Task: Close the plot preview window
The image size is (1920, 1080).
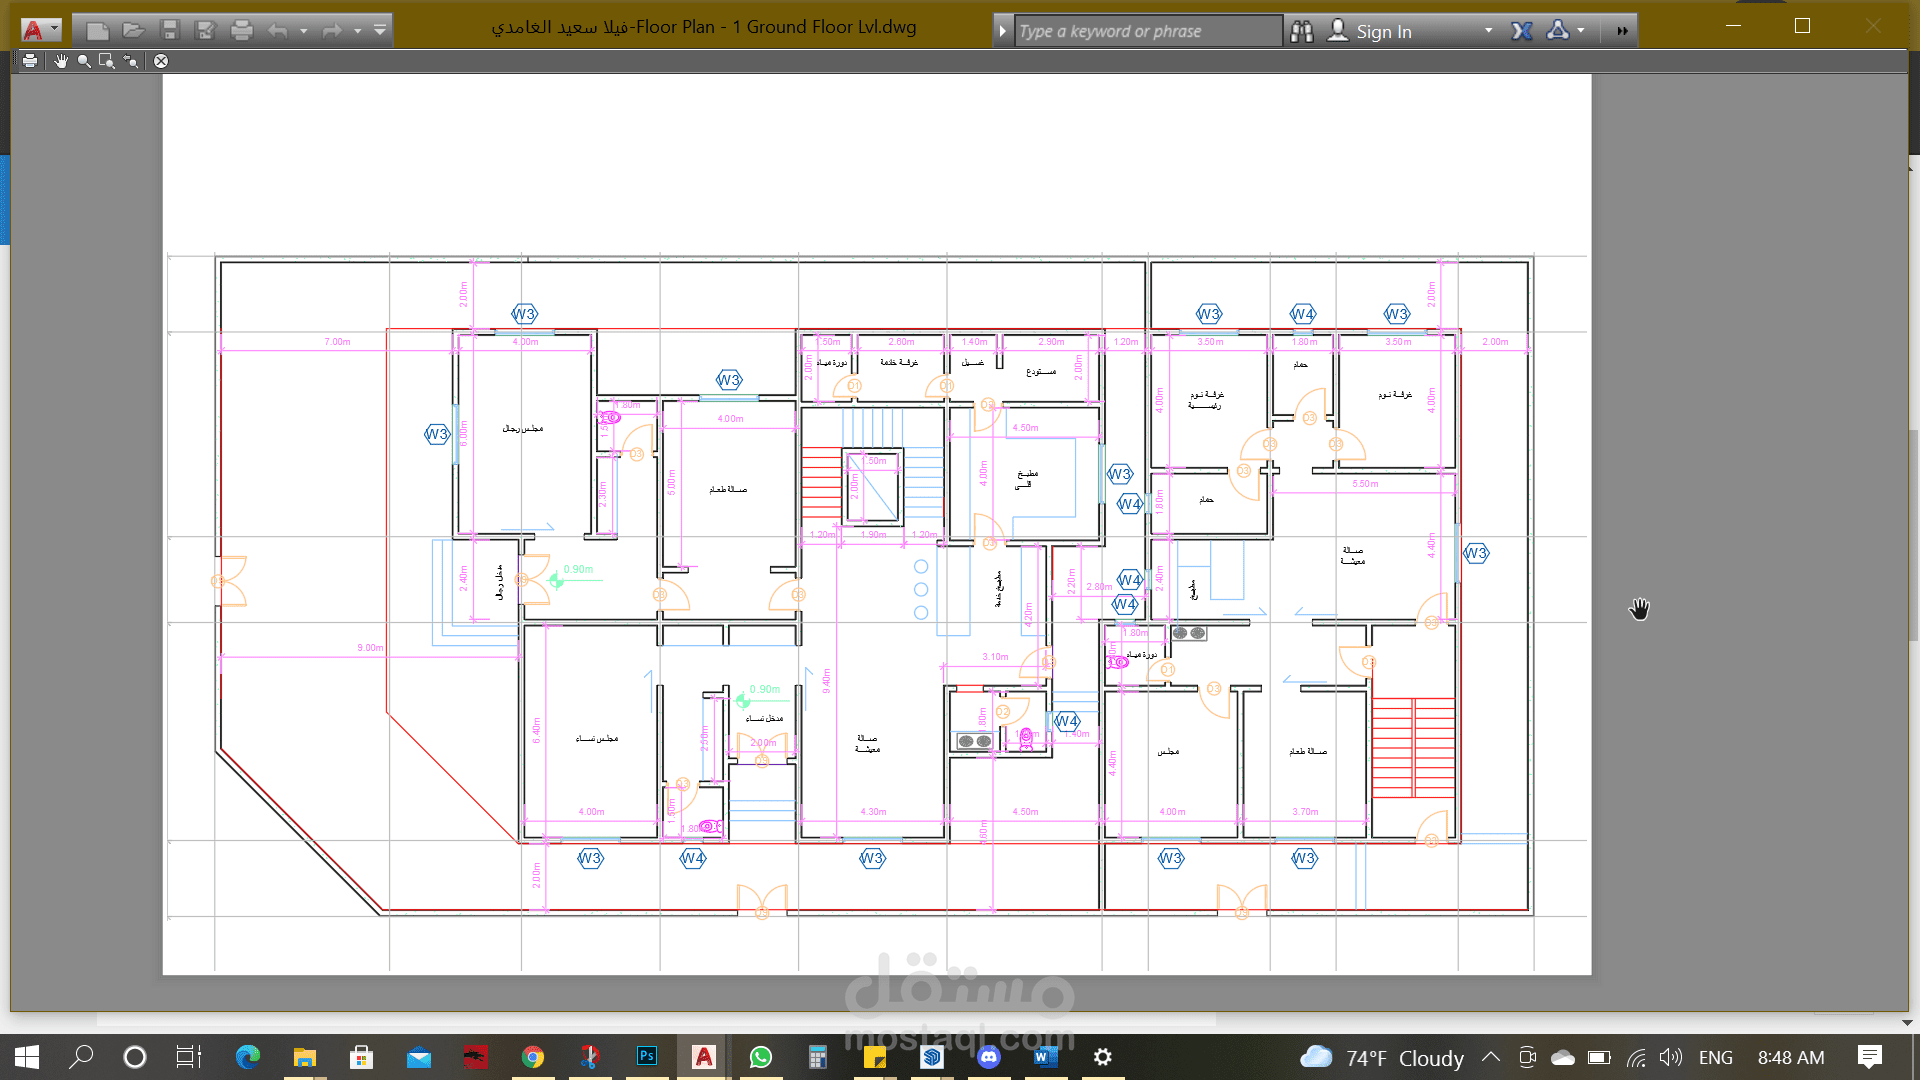Action: [161, 61]
